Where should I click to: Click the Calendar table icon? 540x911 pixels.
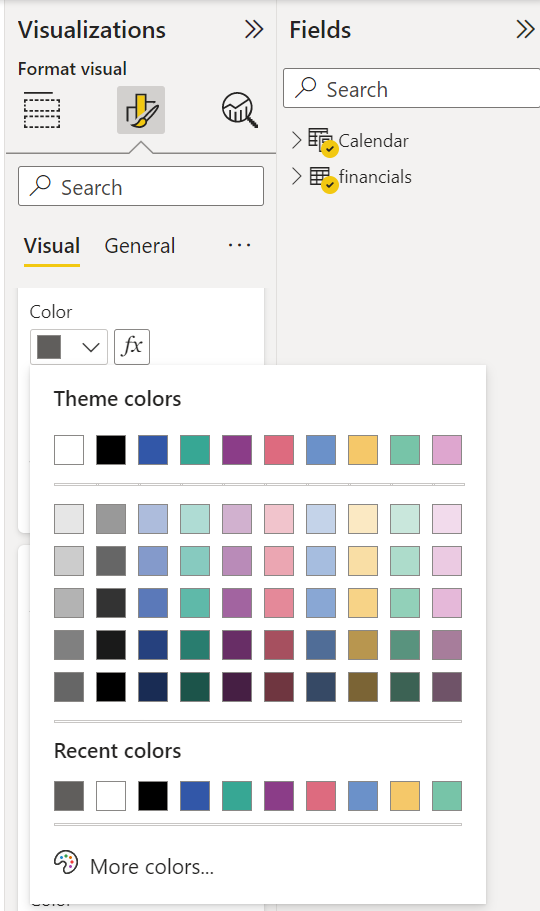click(319, 139)
